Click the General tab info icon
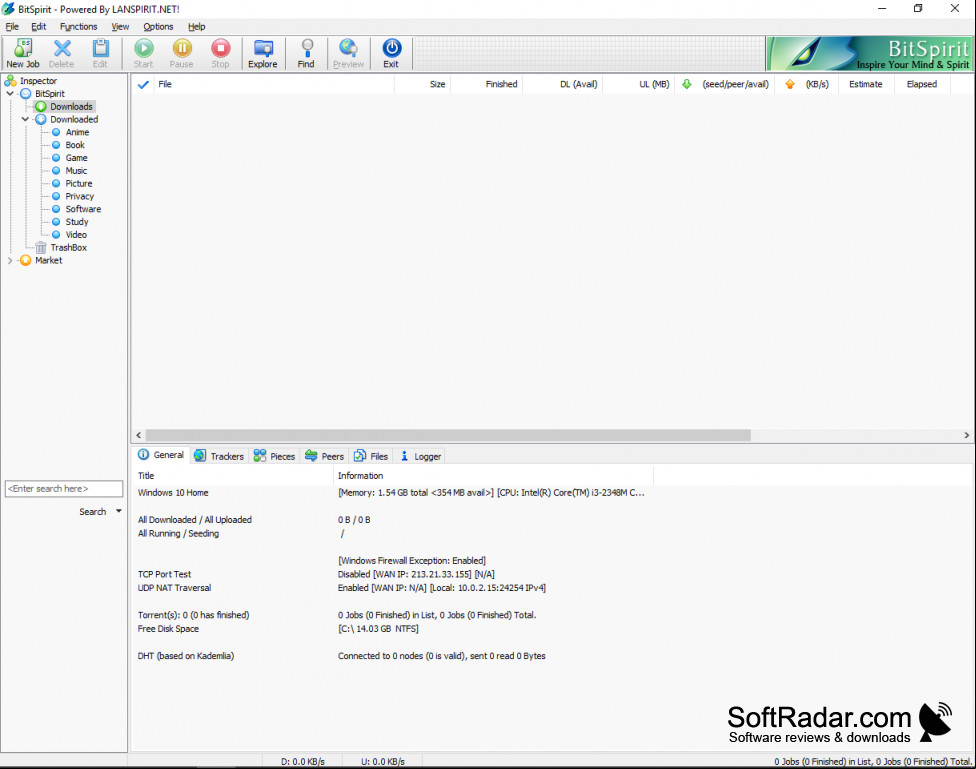The width and height of the screenshot is (976, 769). [144, 455]
